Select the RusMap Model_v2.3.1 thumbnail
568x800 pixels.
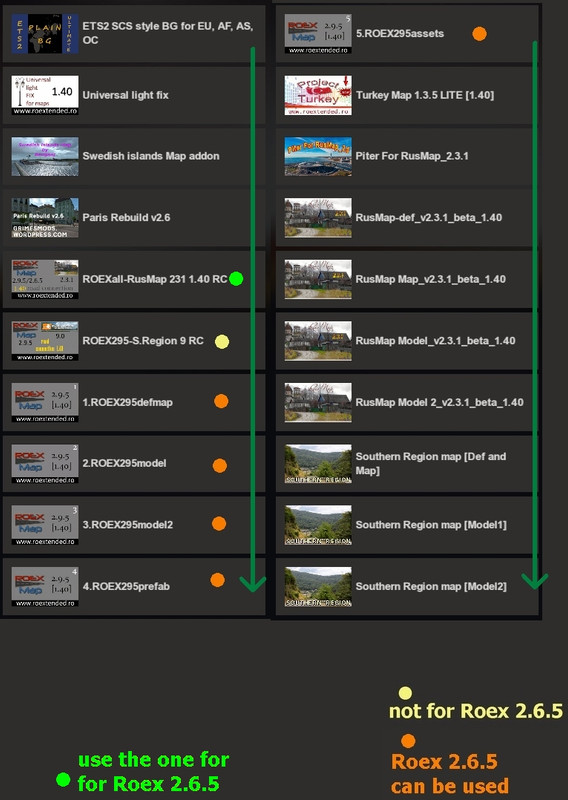pos(318,341)
